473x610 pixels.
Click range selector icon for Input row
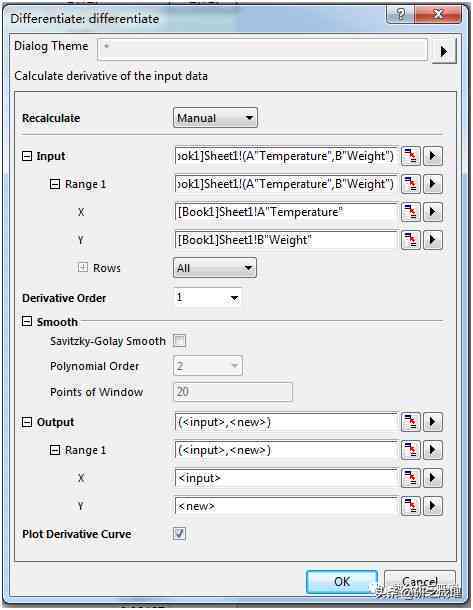point(410,156)
